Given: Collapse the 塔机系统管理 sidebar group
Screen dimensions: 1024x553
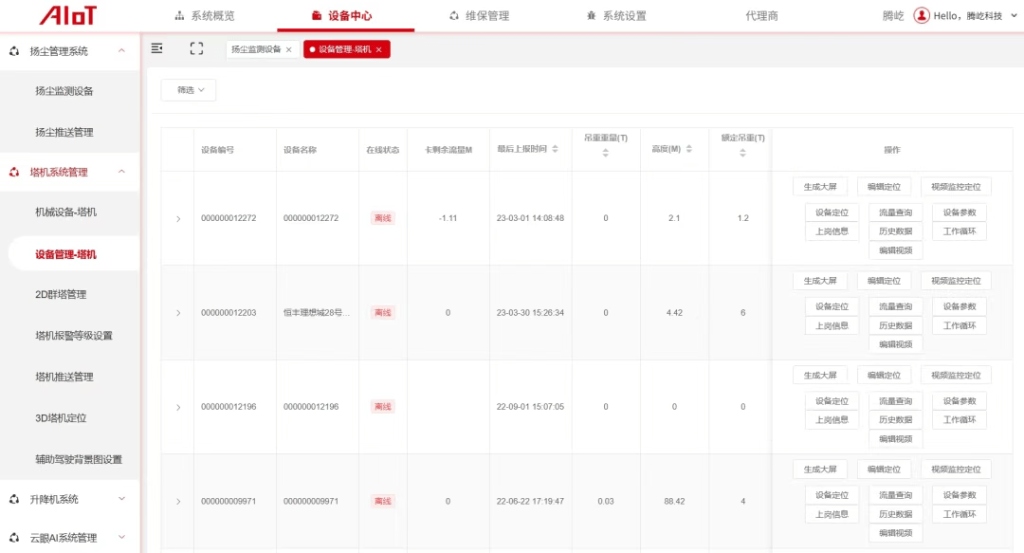Looking at the screenshot, I should (121, 172).
